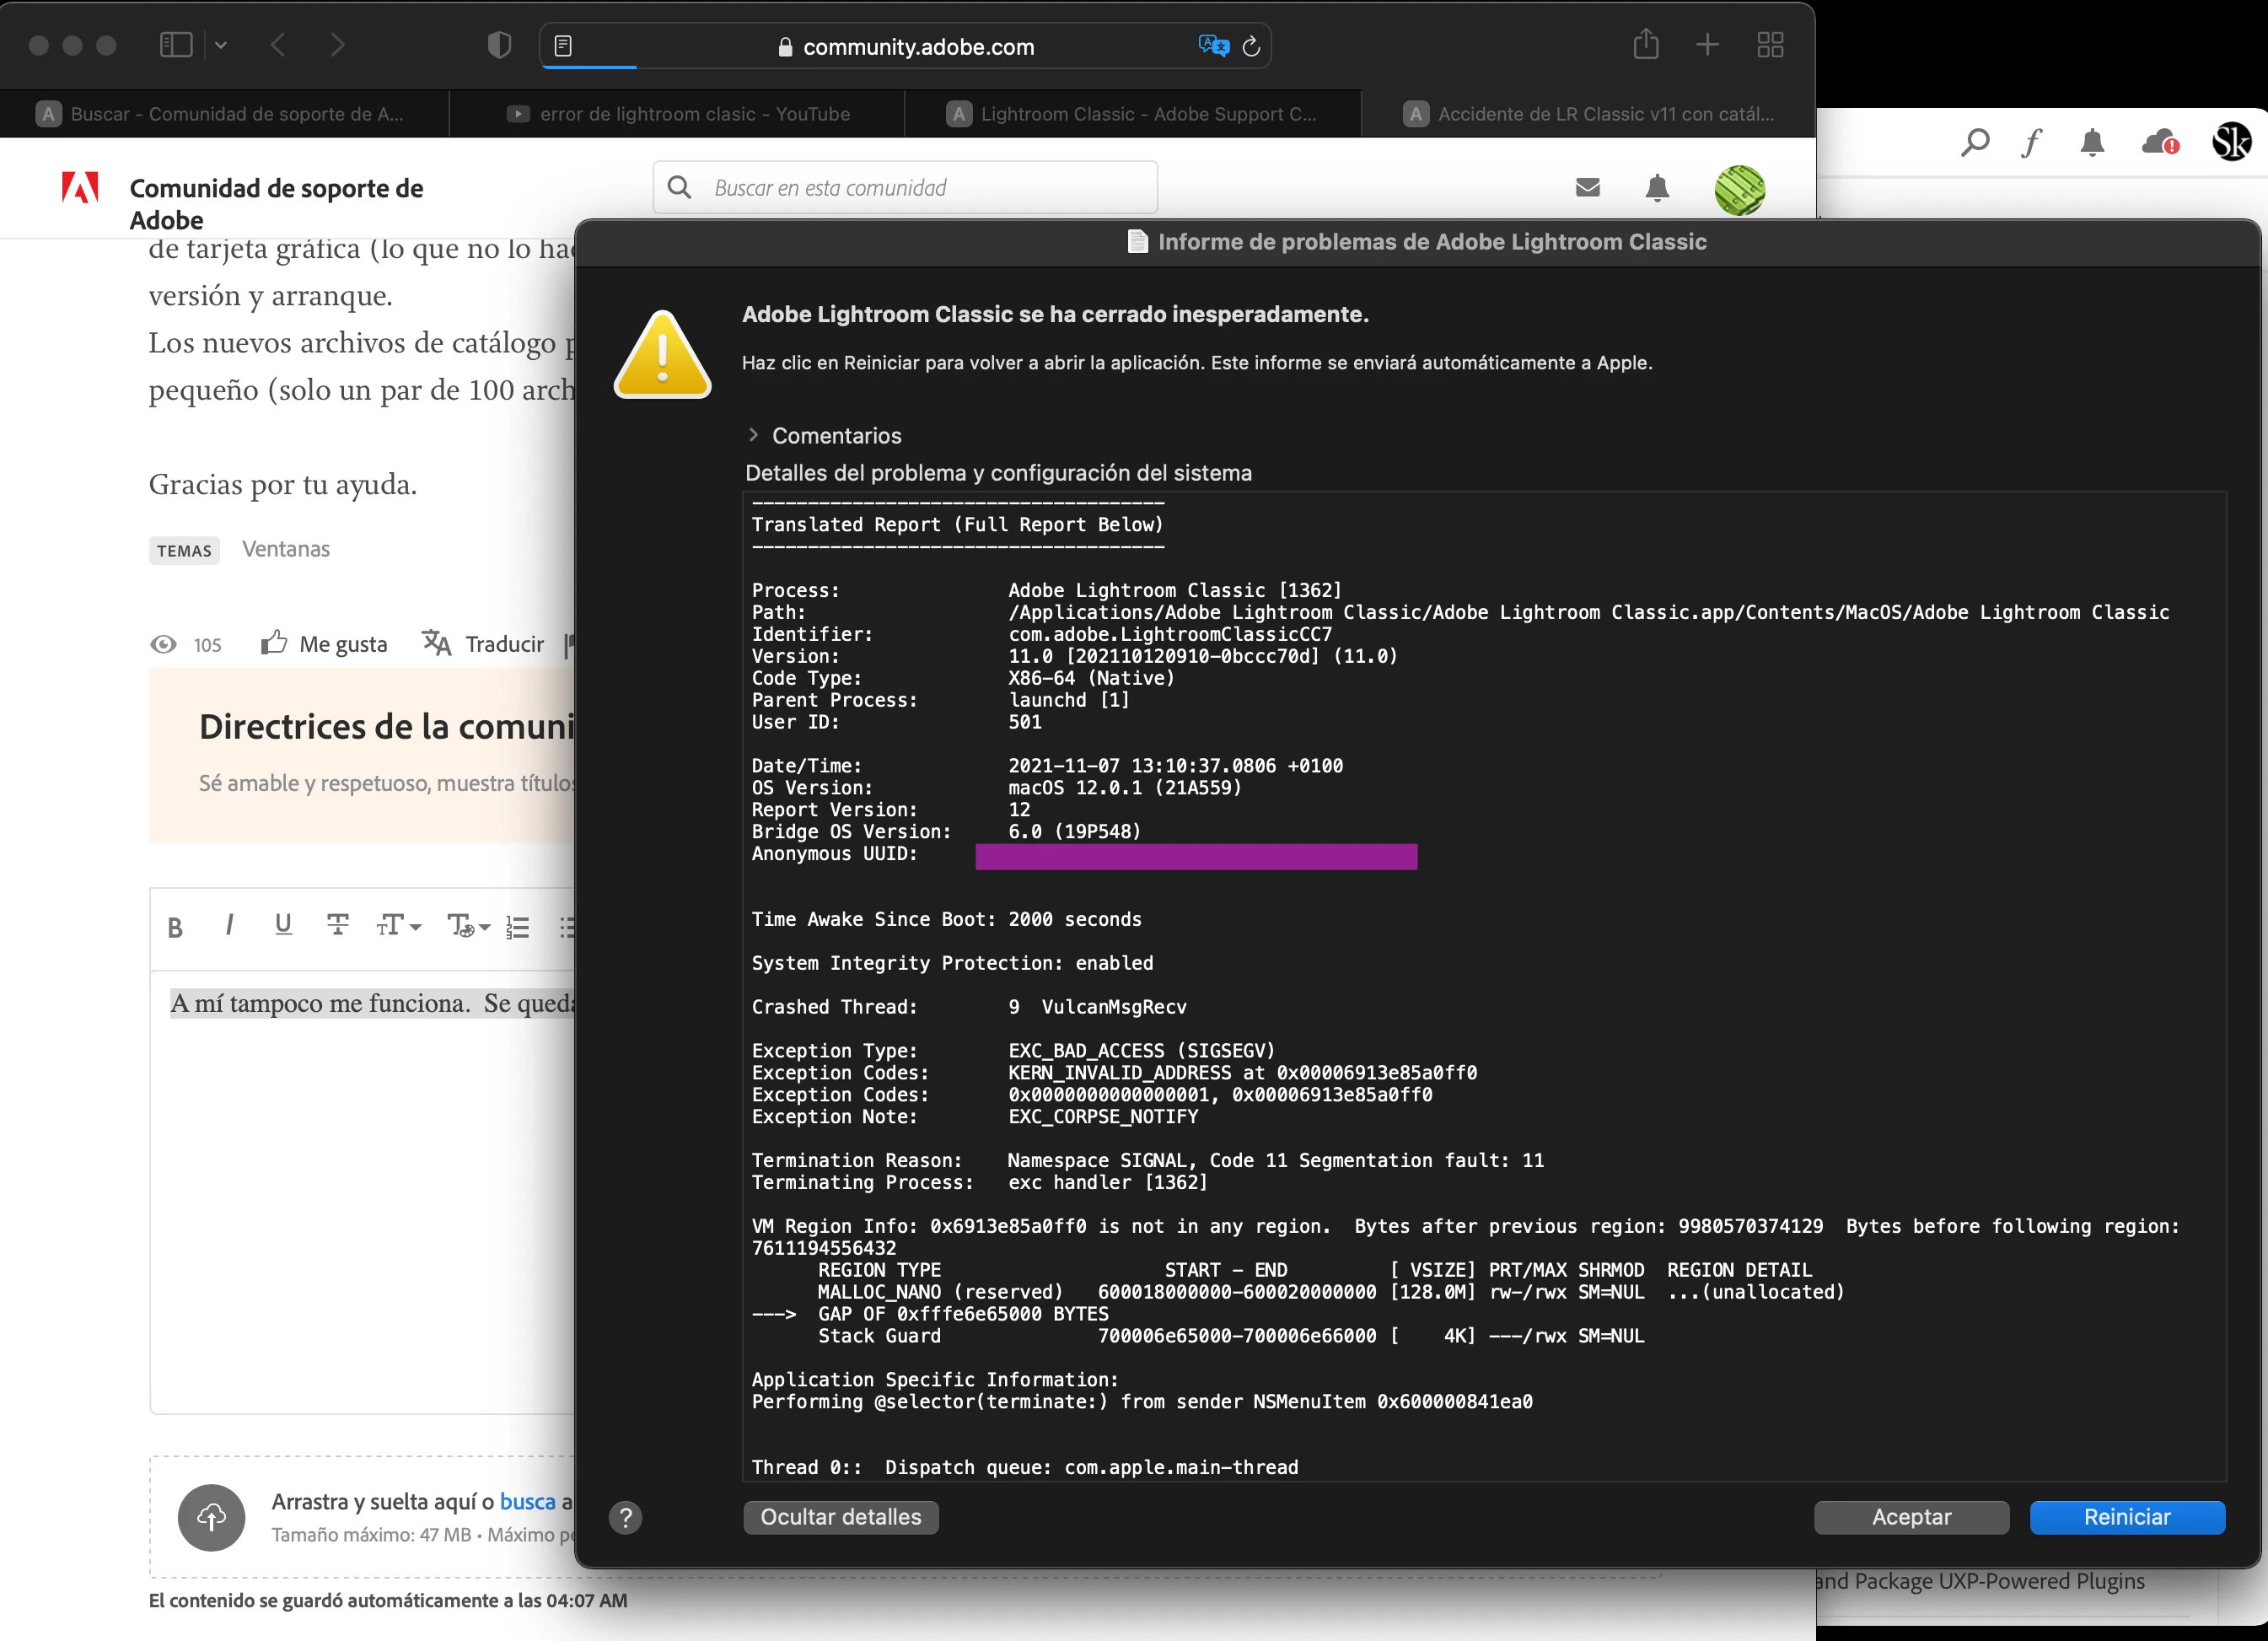The height and width of the screenshot is (1641, 2268).
Task: Expand the Comentarios disclosure arrow
Action: 753,435
